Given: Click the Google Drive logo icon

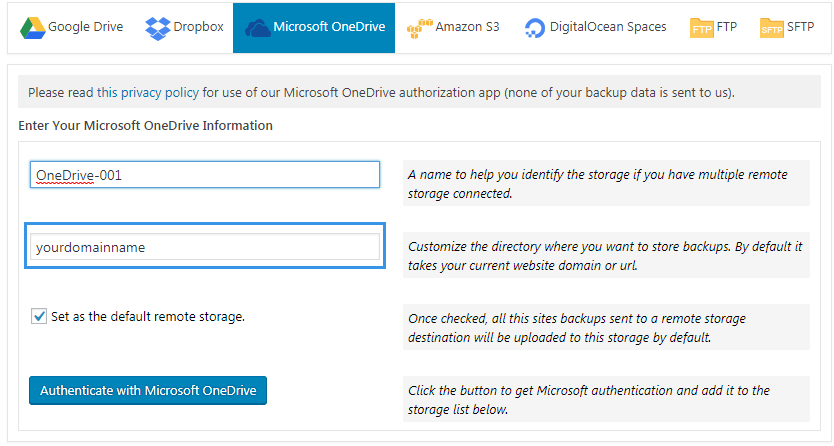Looking at the screenshot, I should point(33,28).
